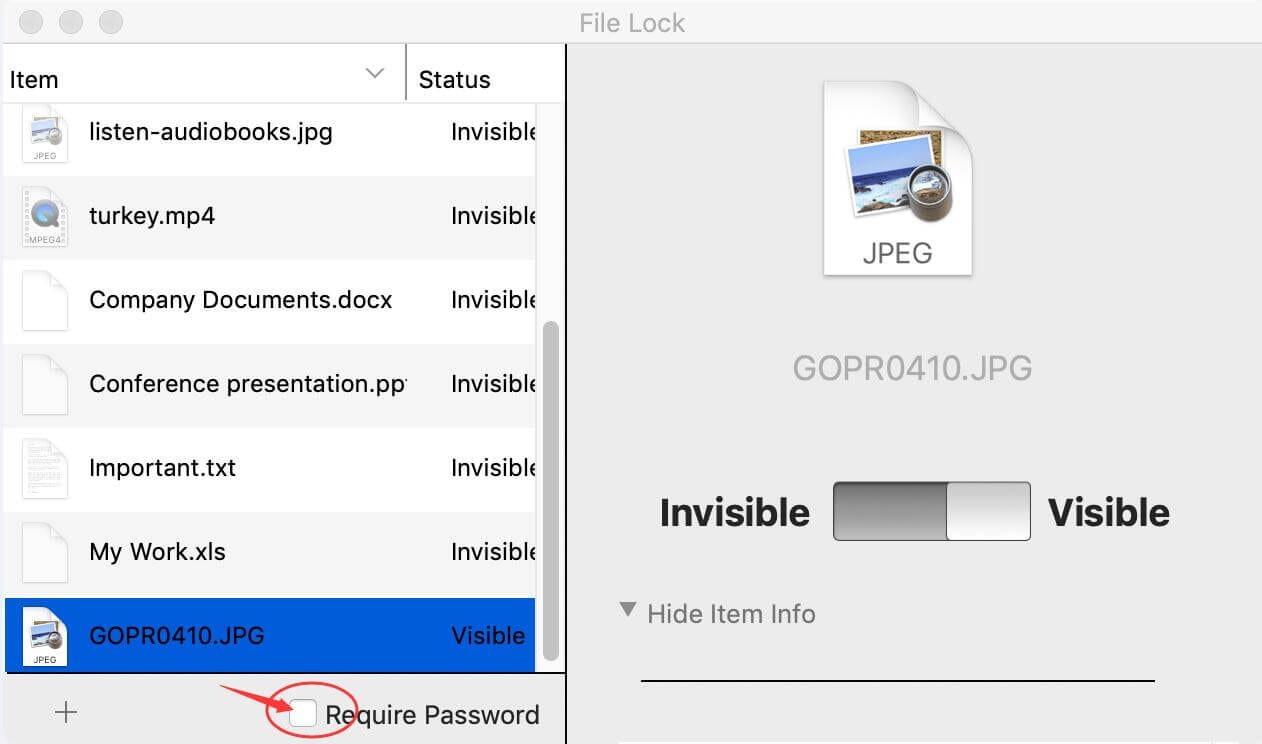Viewport: 1262px width, 744px height.
Task: Click the text file icon beside Important.txt
Action: tap(44, 468)
